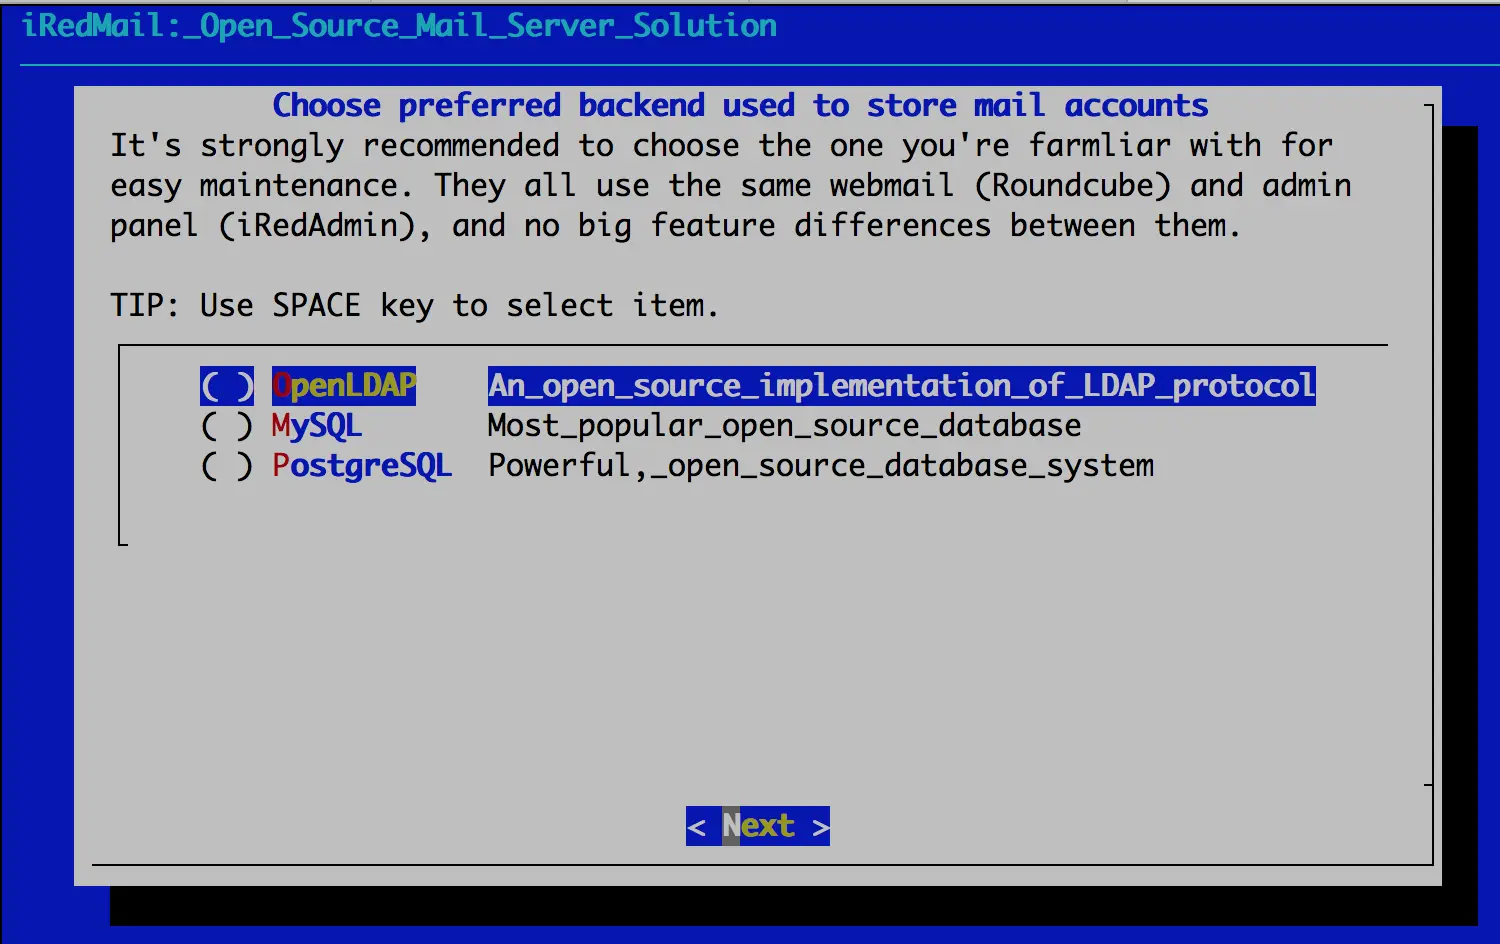Click the empty parentheses beside OpenLDAP
The image size is (1500, 944).
point(227,385)
